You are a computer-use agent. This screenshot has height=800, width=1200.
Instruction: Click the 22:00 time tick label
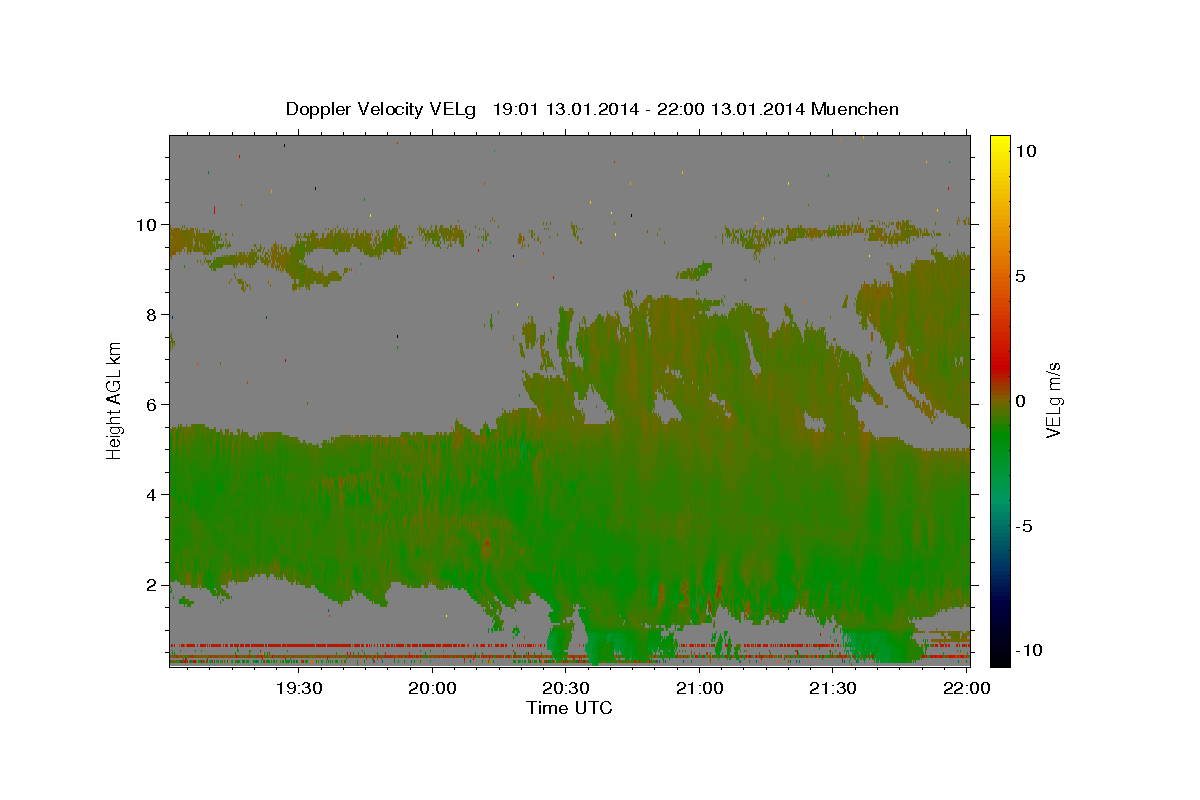click(x=966, y=688)
